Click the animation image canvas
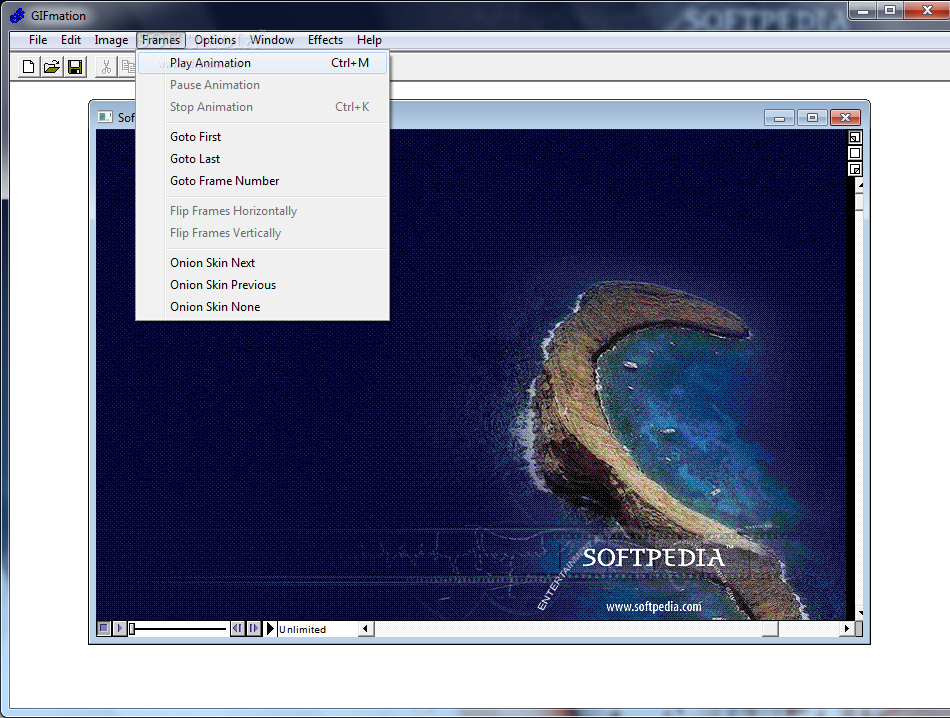 pyautogui.click(x=471, y=374)
